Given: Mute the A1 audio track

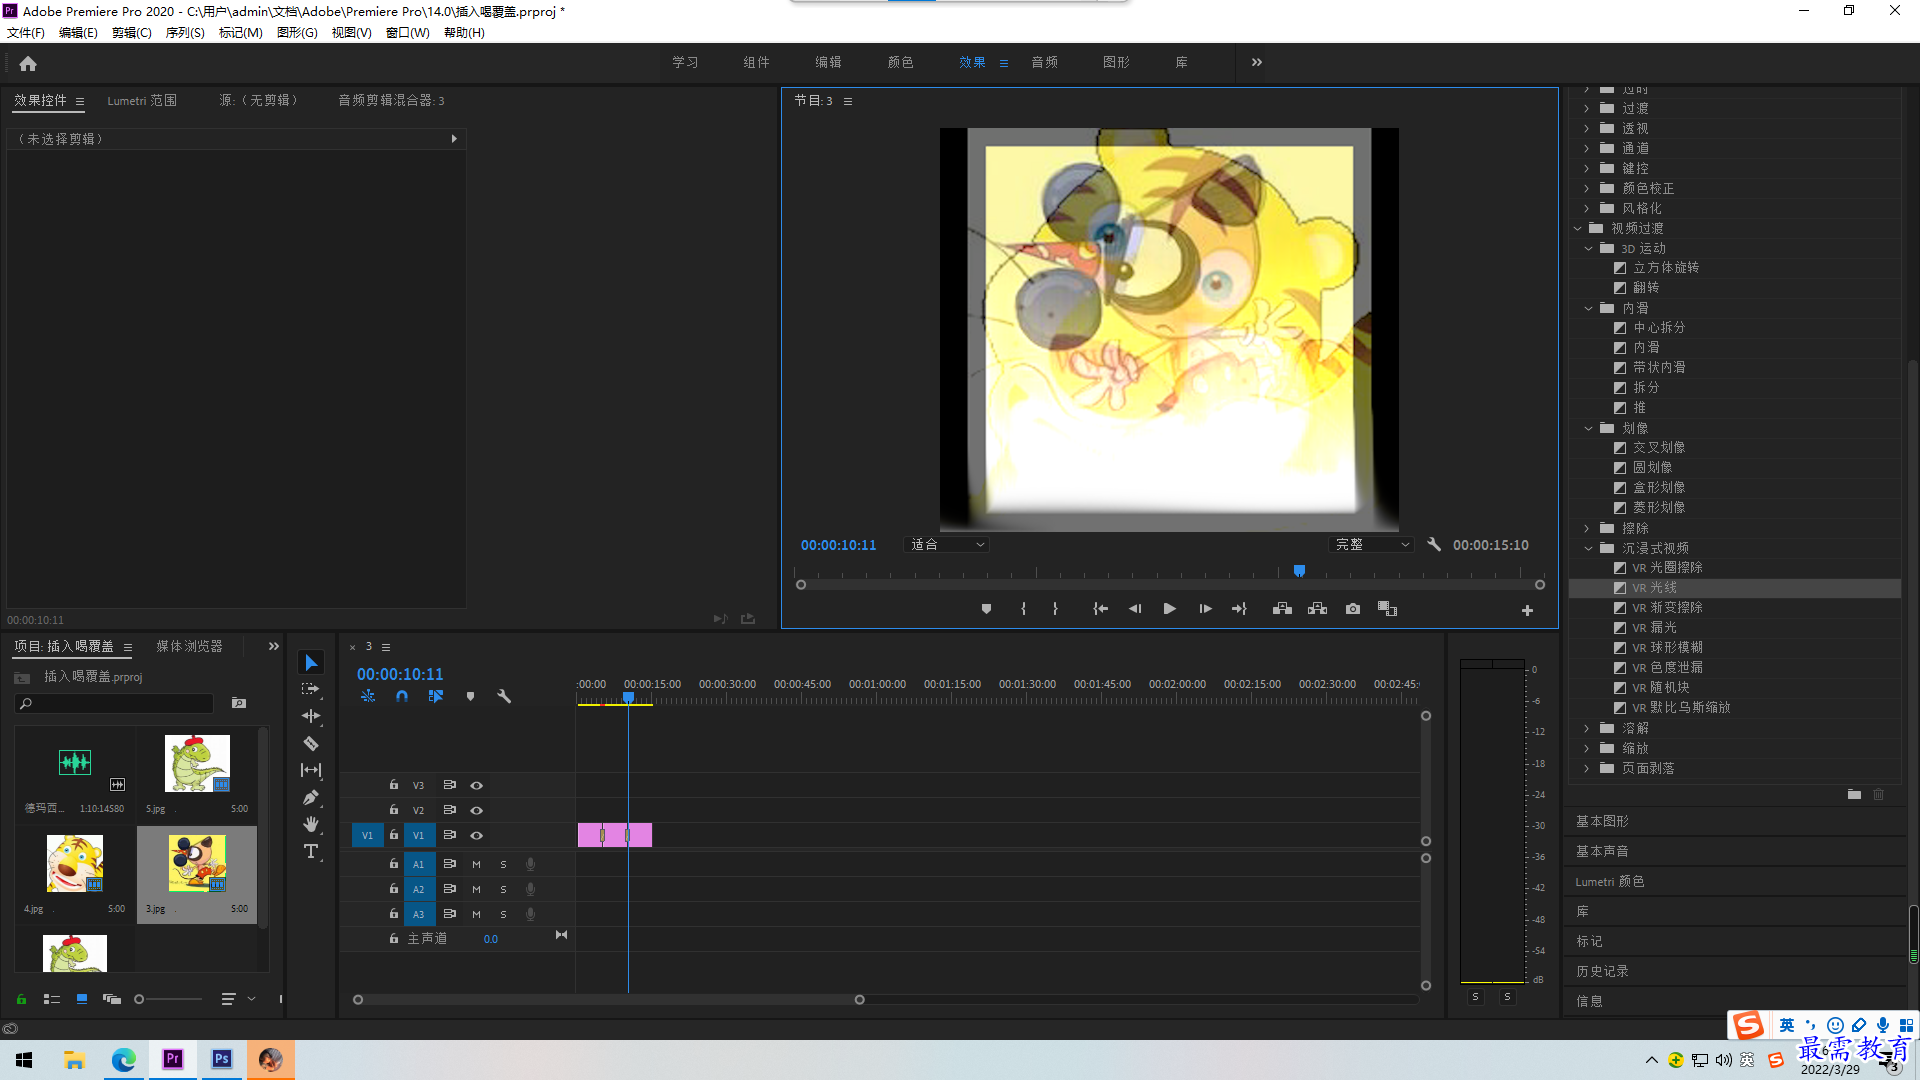Looking at the screenshot, I should [x=476, y=864].
